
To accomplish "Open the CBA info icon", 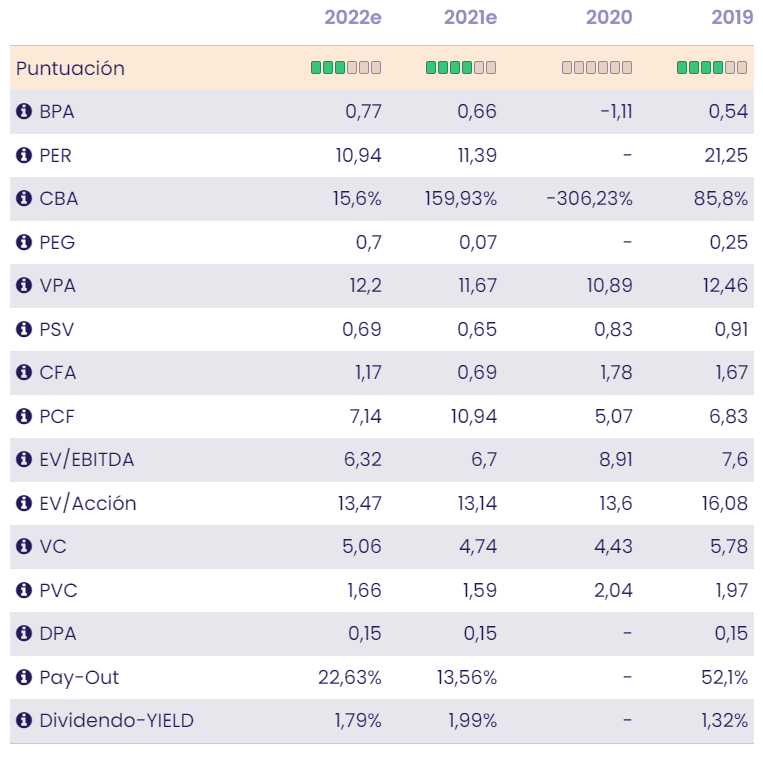I will coord(24,199).
